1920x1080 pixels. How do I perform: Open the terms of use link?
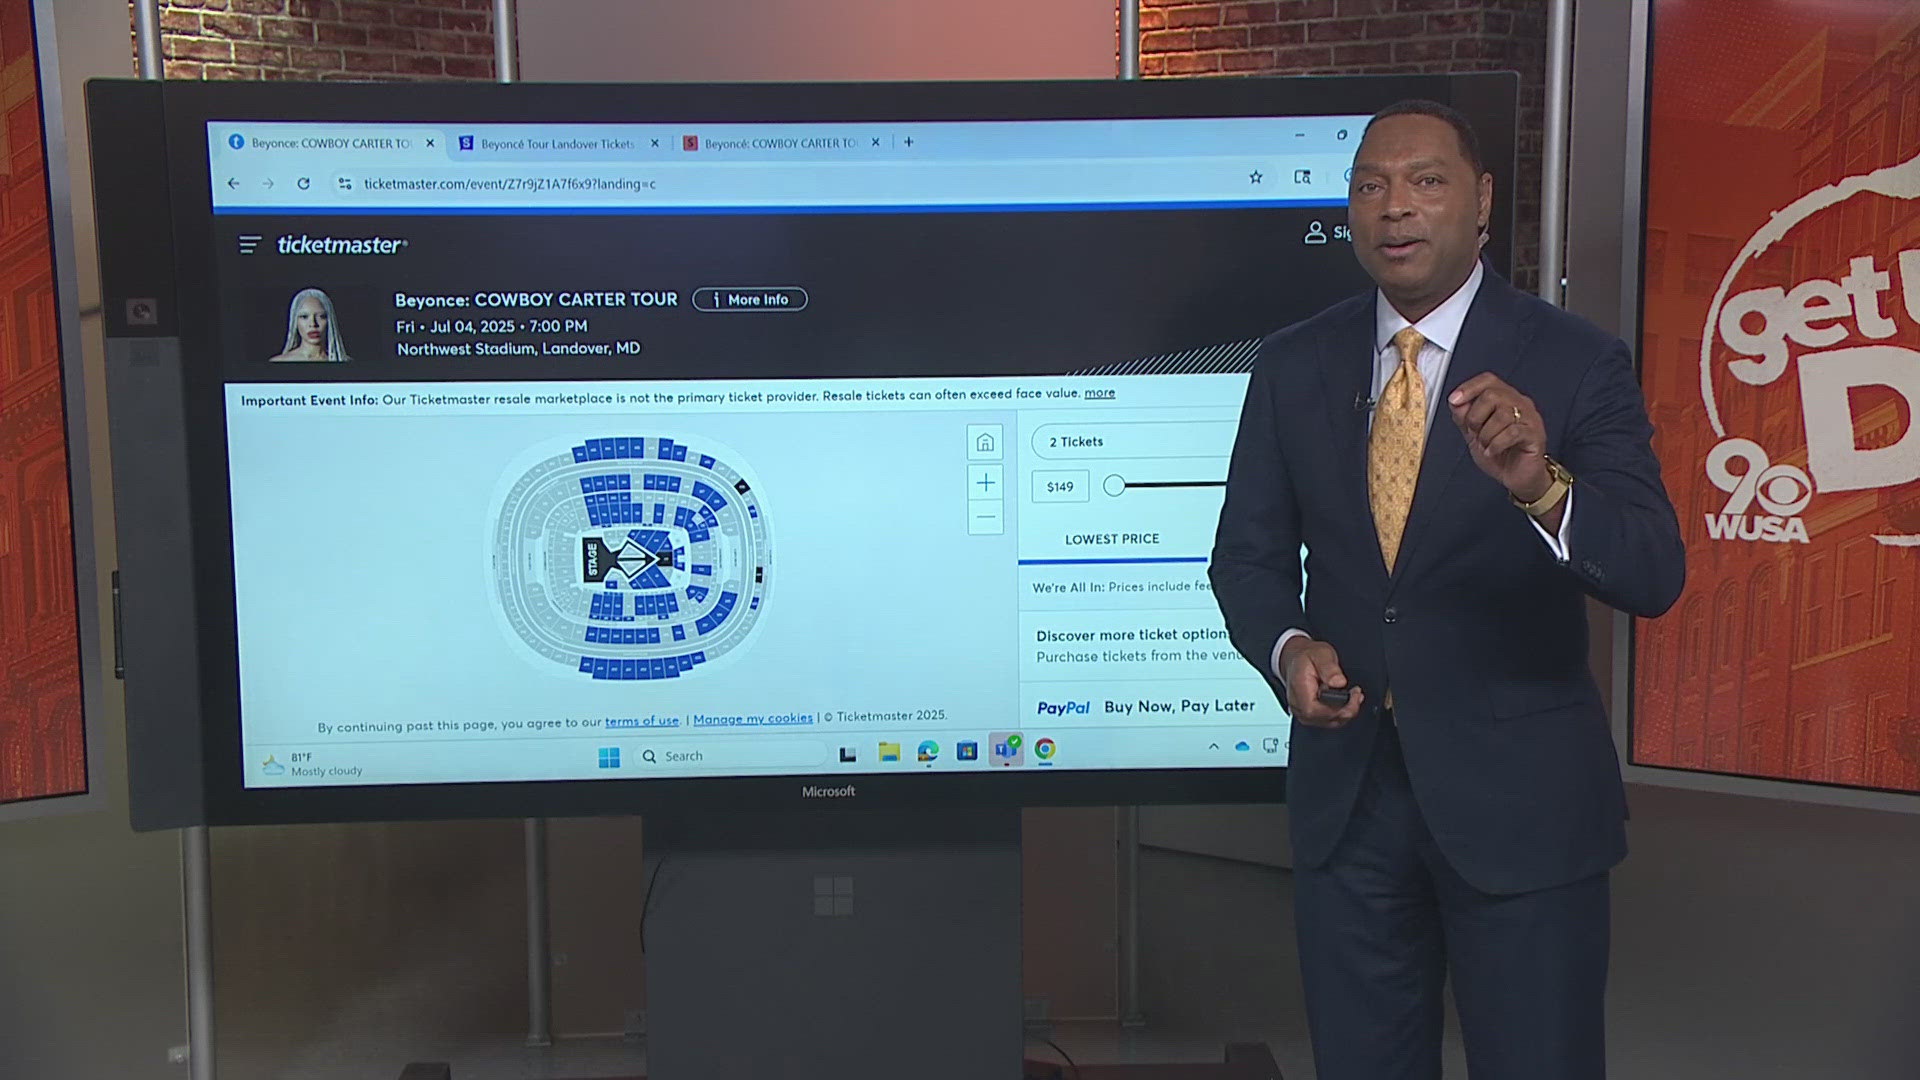tap(642, 721)
